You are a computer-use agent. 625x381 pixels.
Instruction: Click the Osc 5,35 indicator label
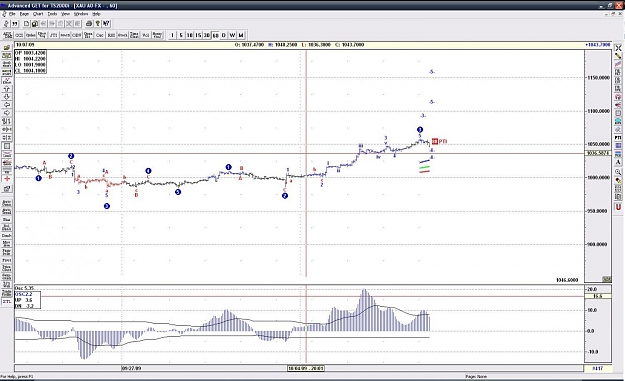24,288
